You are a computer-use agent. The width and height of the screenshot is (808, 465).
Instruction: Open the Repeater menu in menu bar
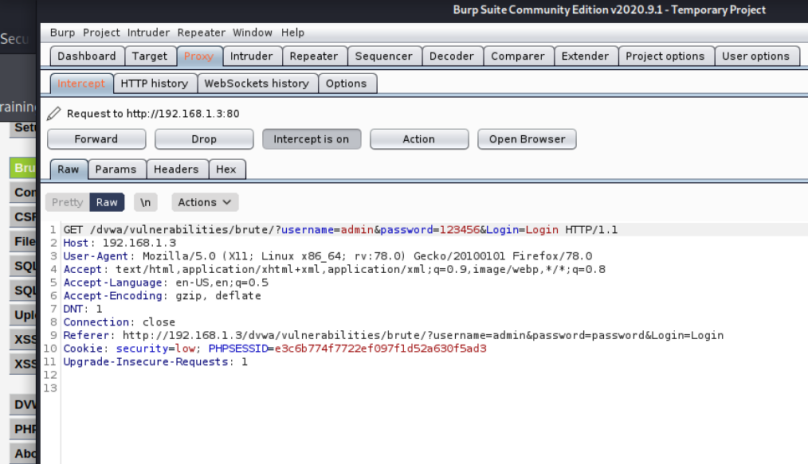click(x=201, y=32)
